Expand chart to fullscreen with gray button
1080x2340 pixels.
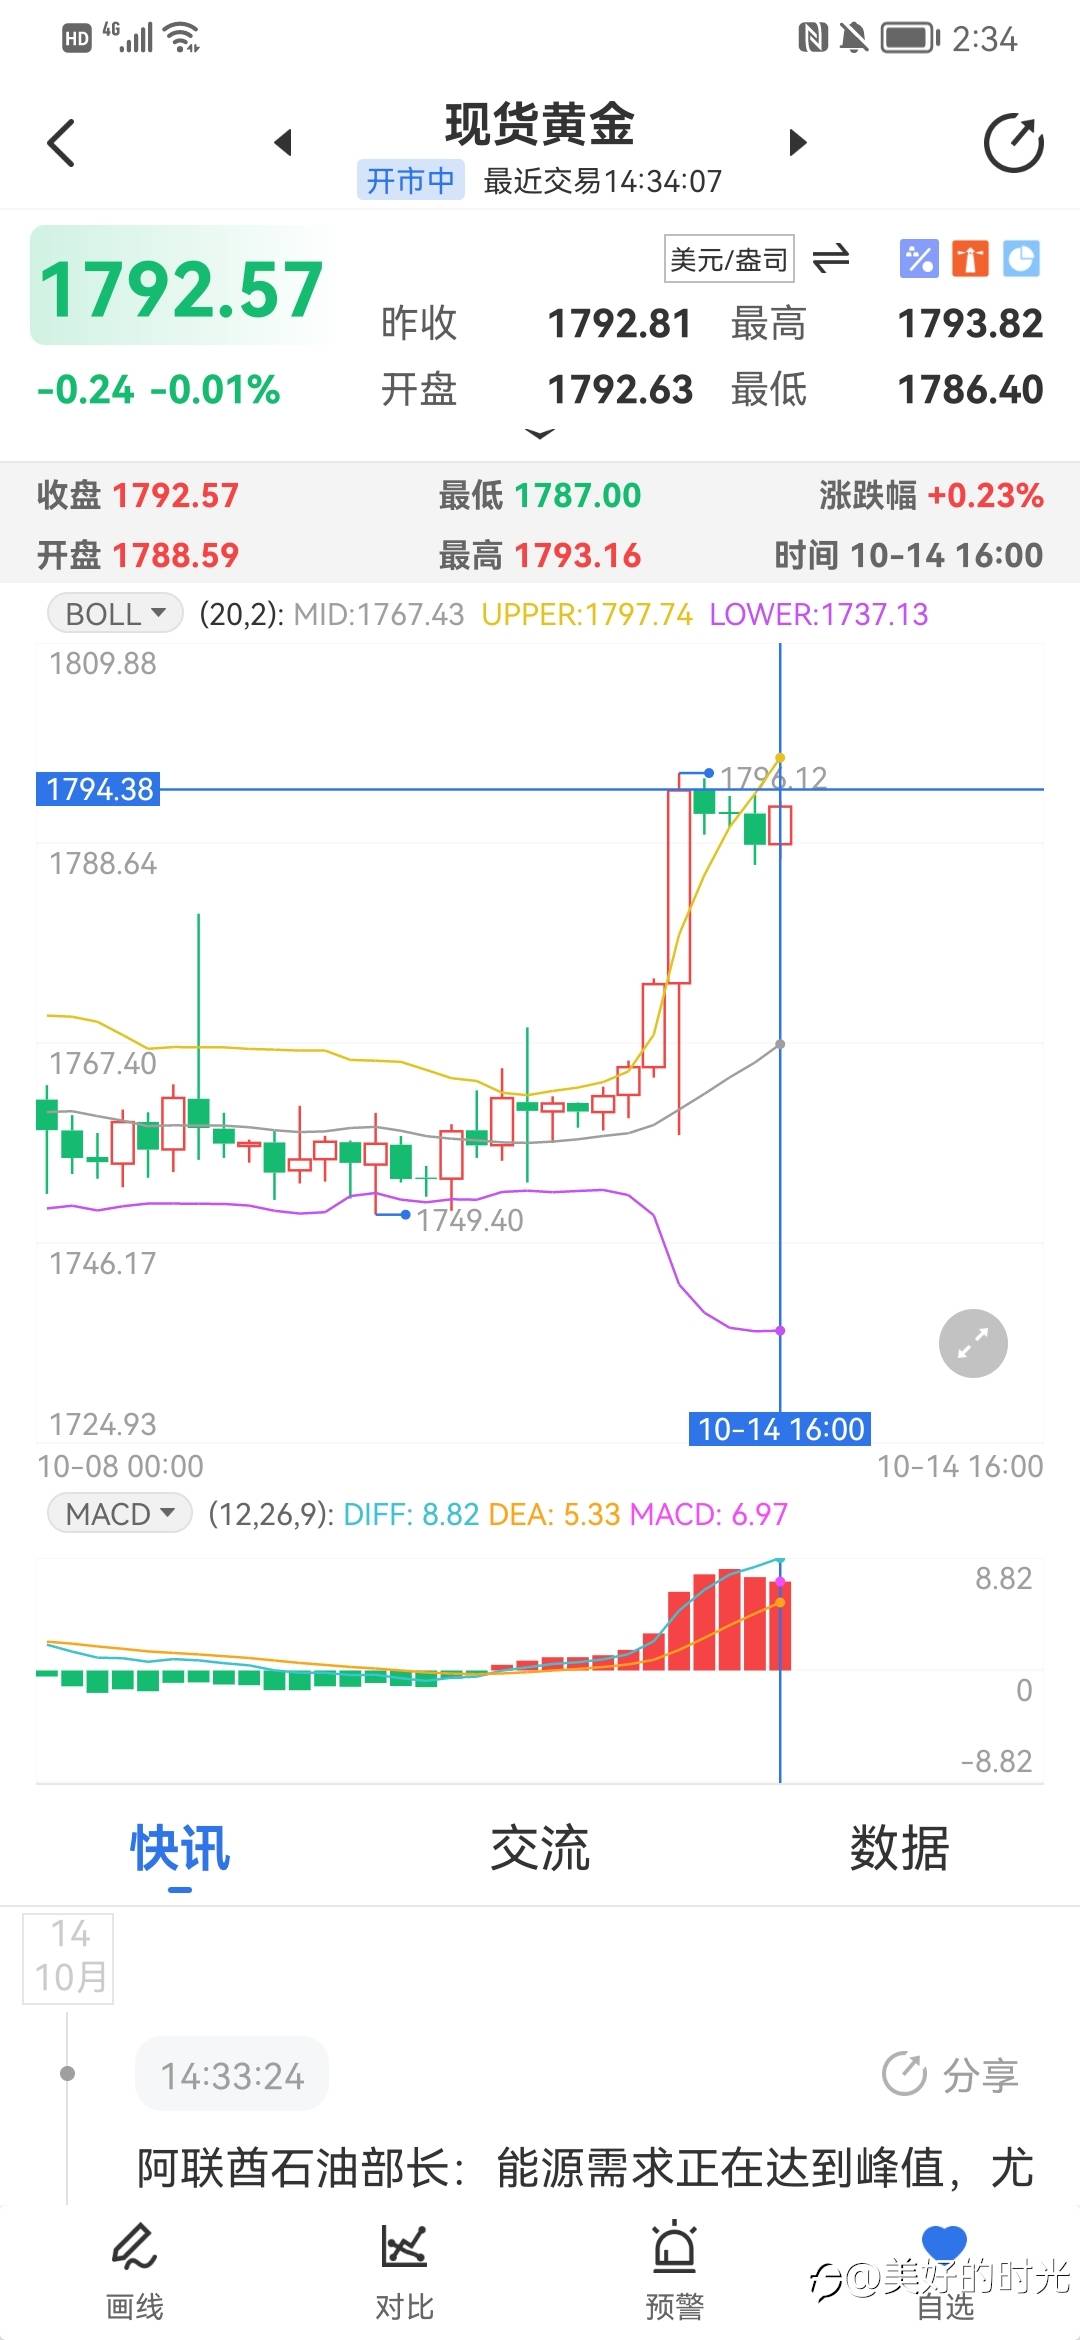click(973, 1343)
